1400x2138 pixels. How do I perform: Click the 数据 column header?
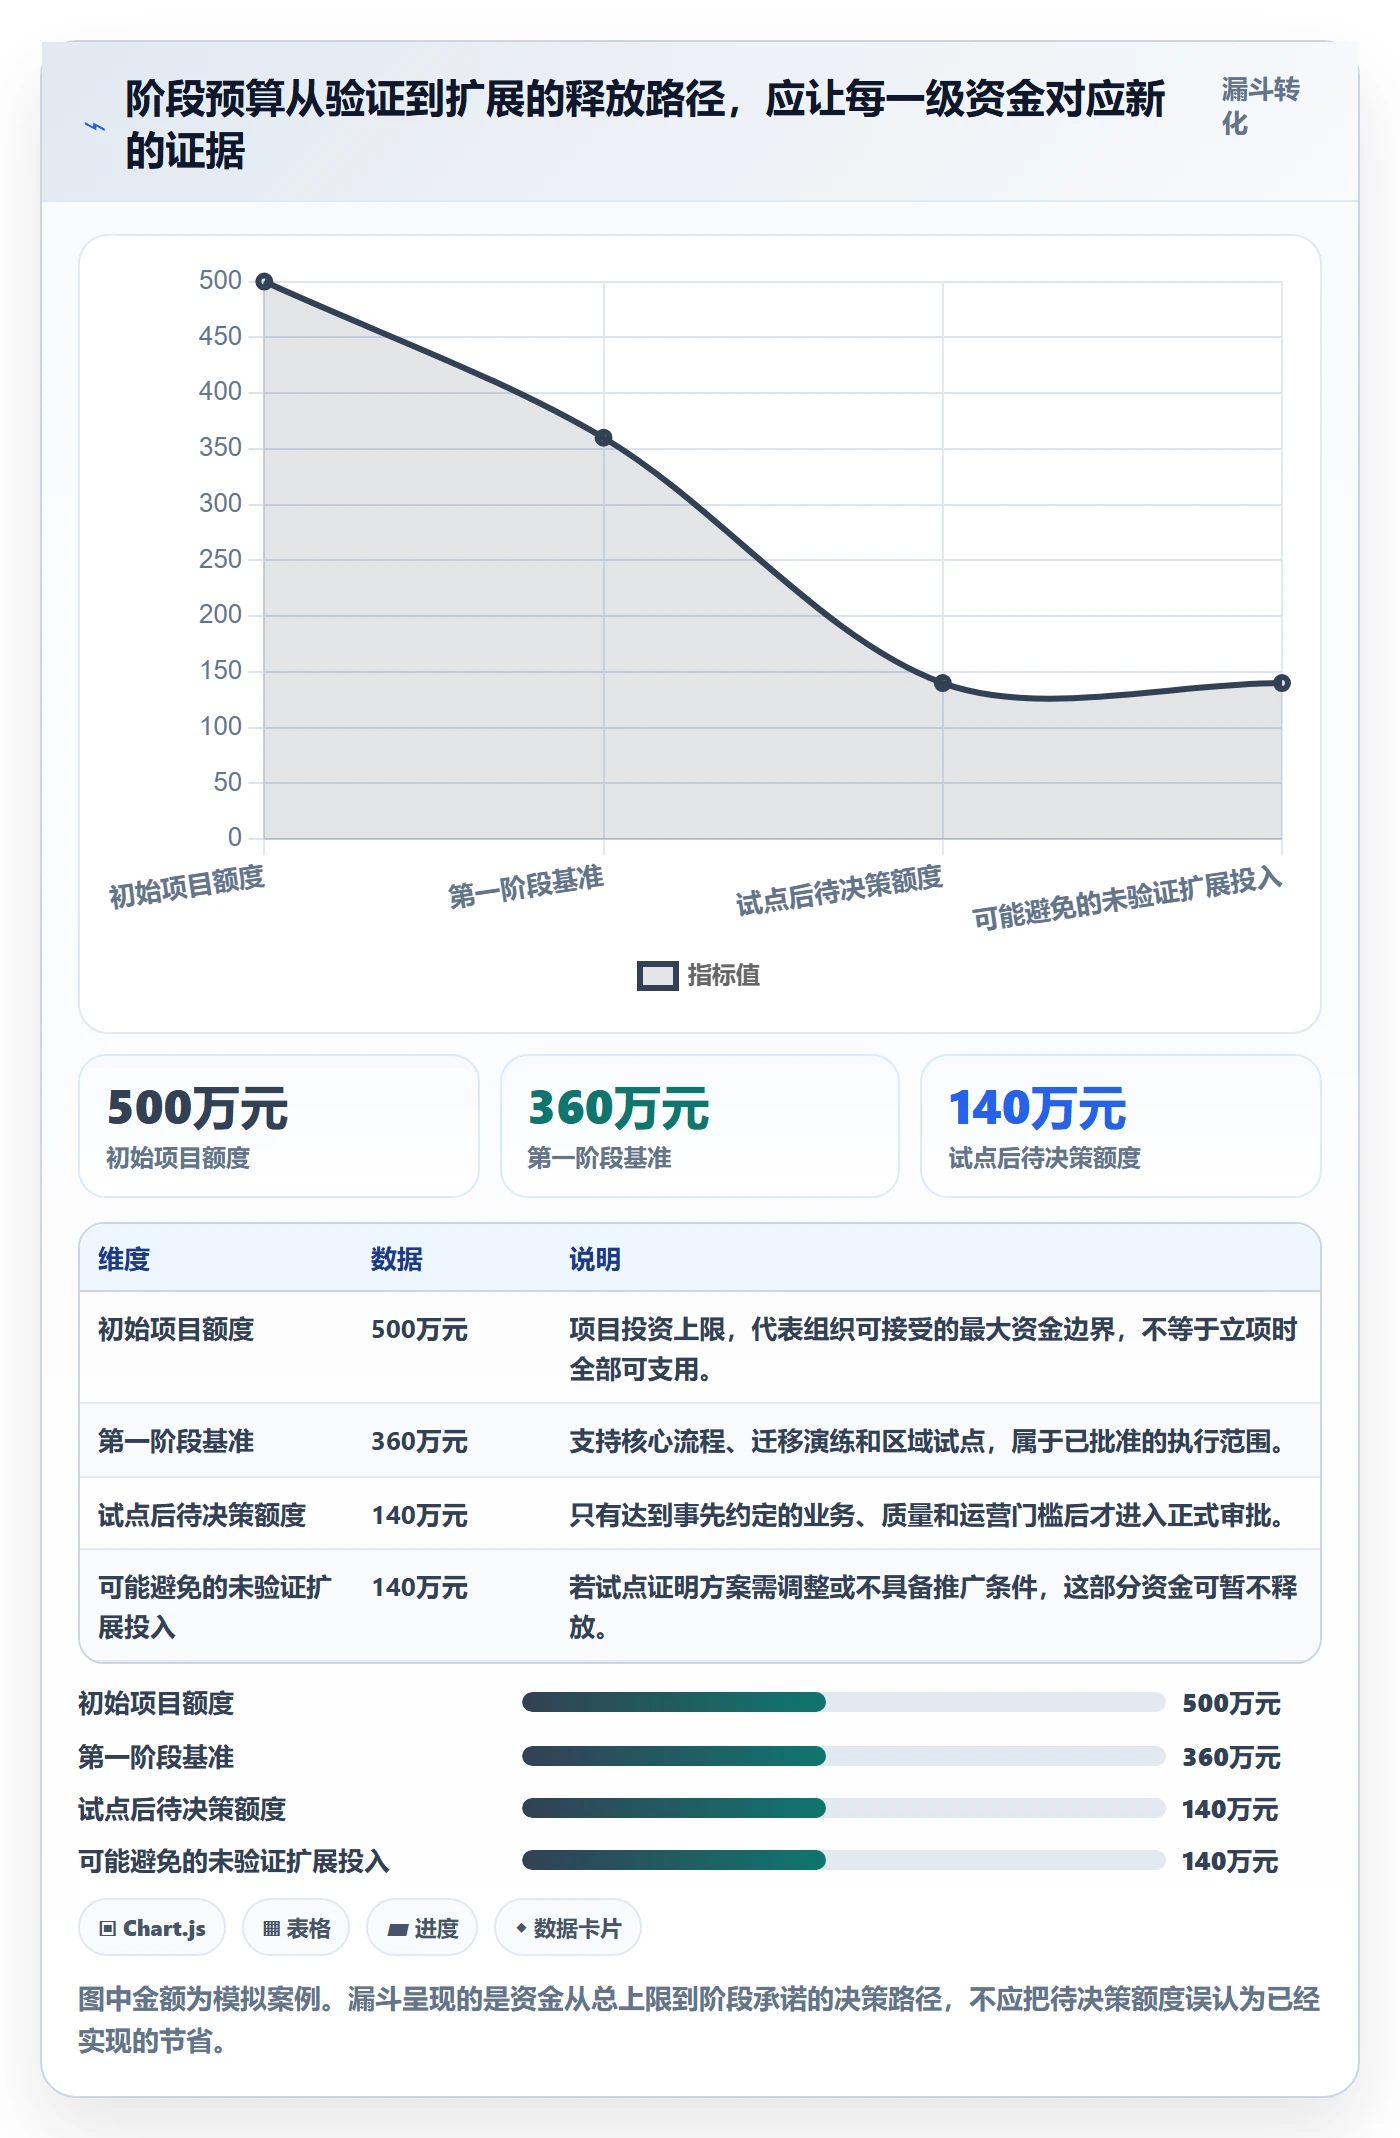(397, 1259)
